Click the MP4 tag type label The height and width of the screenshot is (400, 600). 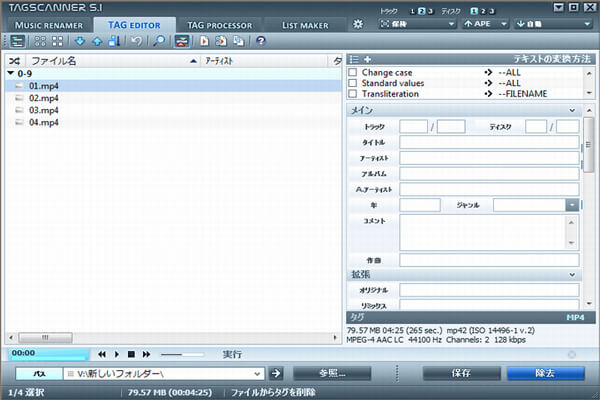(575, 317)
